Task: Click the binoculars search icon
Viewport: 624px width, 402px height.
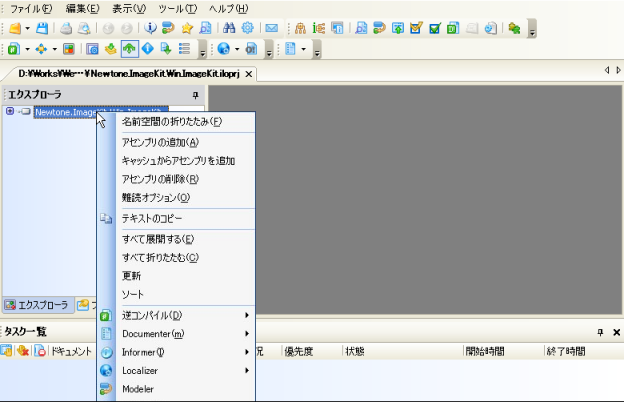Action: point(229,28)
